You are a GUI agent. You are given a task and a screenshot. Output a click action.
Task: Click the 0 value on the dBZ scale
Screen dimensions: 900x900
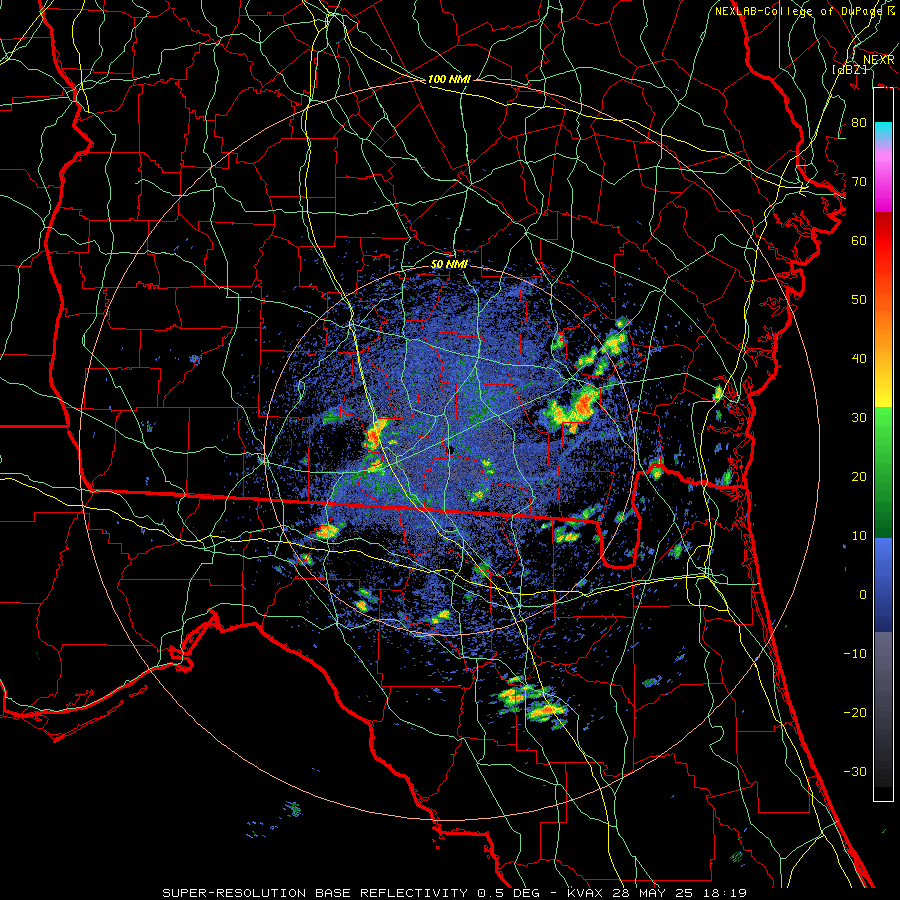click(863, 595)
